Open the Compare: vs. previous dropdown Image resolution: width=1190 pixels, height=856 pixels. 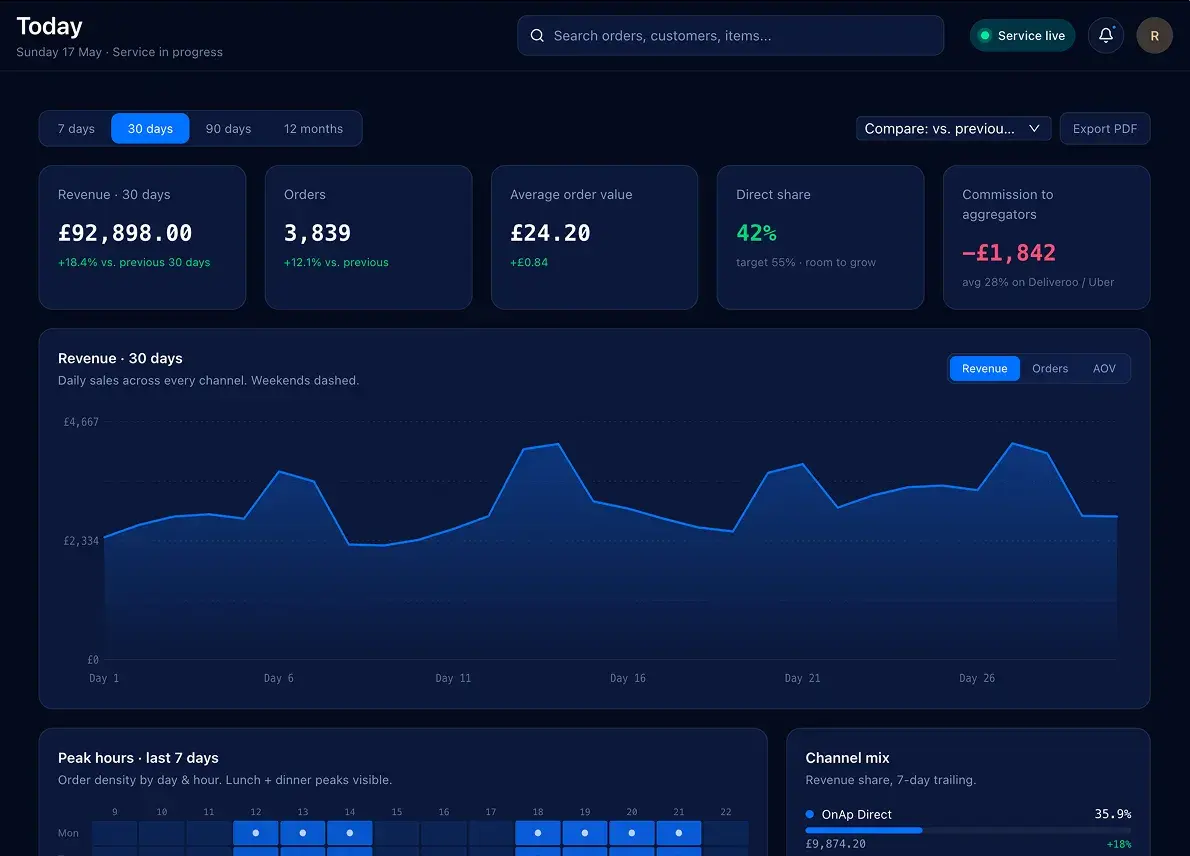tap(953, 129)
